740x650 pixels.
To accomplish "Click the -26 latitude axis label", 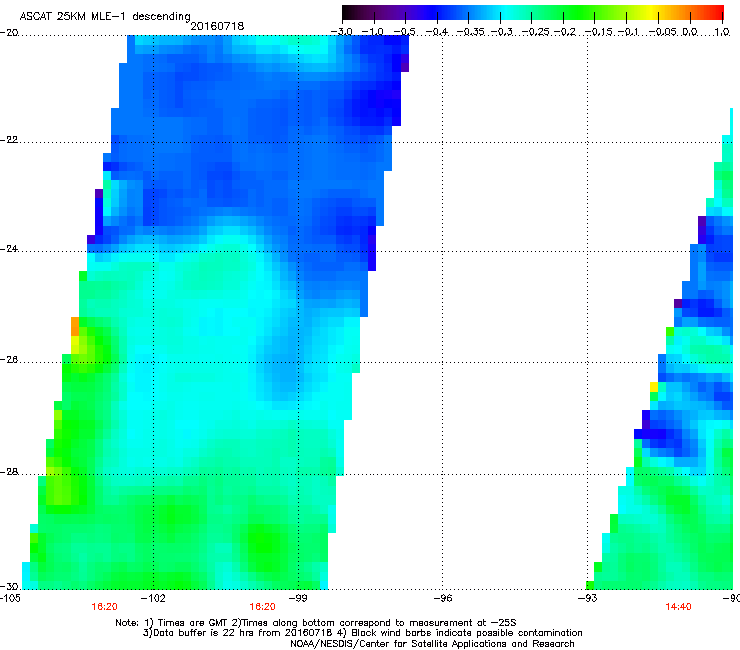I will [9, 359].
